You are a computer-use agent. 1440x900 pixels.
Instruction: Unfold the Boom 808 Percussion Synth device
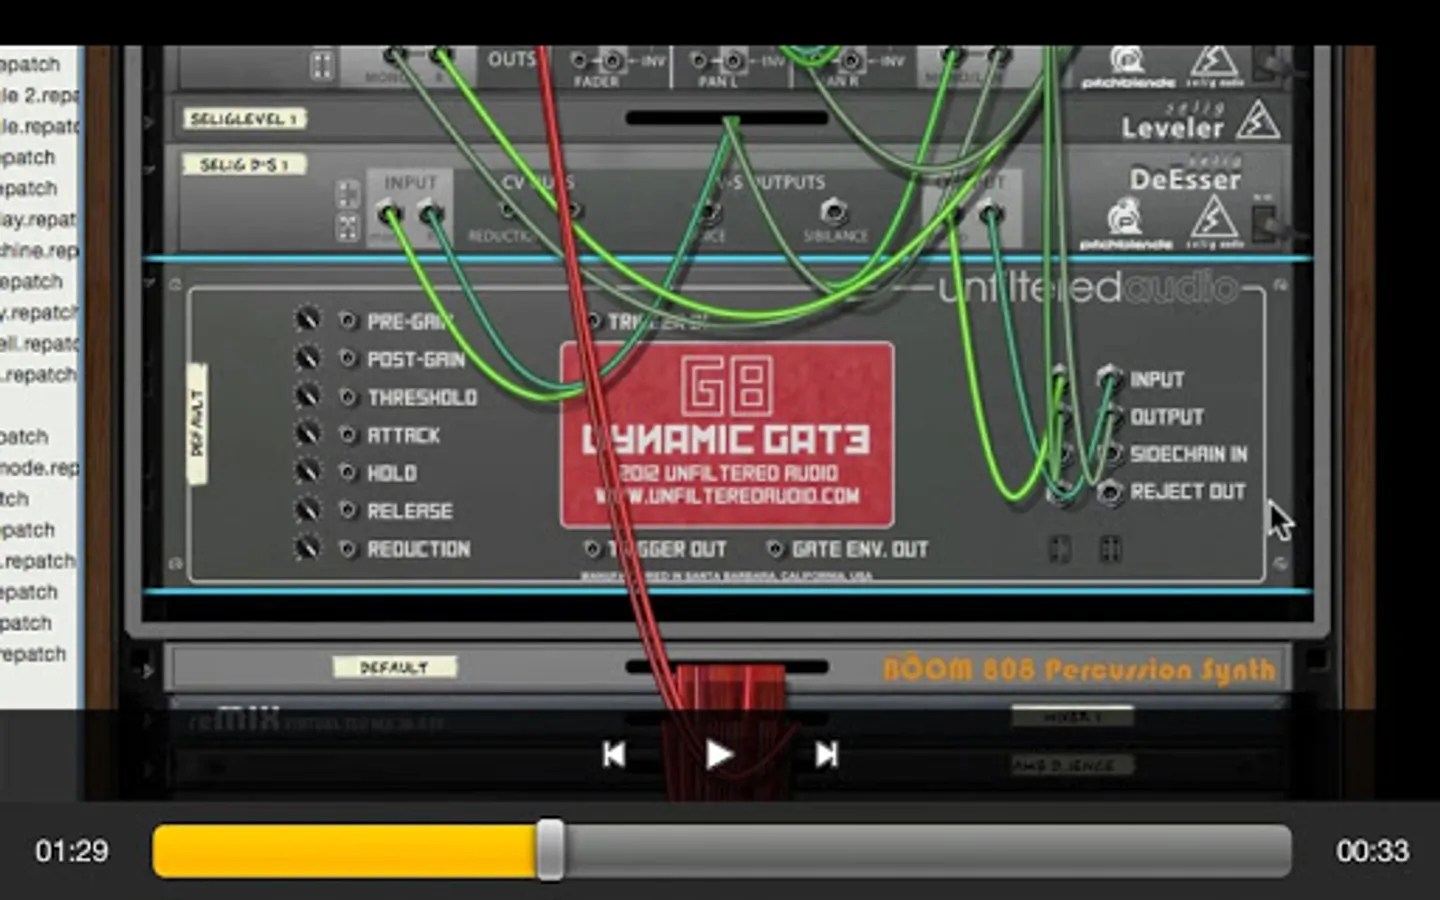149,670
